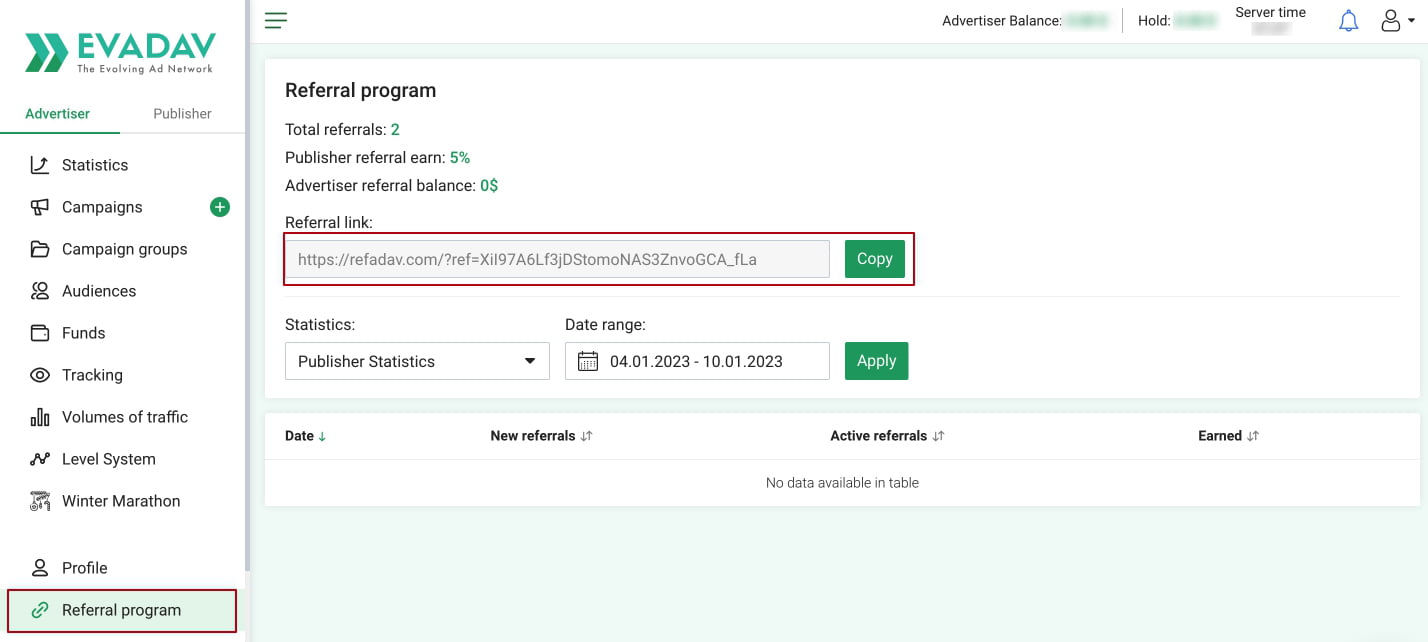Viewport: 1428px width, 642px height.
Task: Sort by New referrals column
Action: tap(541, 436)
